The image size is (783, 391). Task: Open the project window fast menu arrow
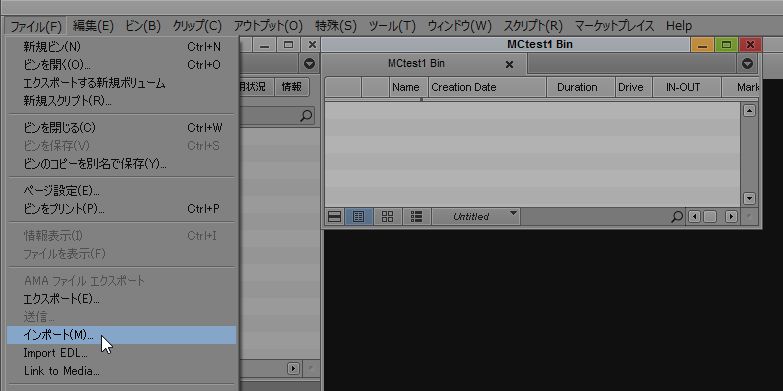[310, 64]
